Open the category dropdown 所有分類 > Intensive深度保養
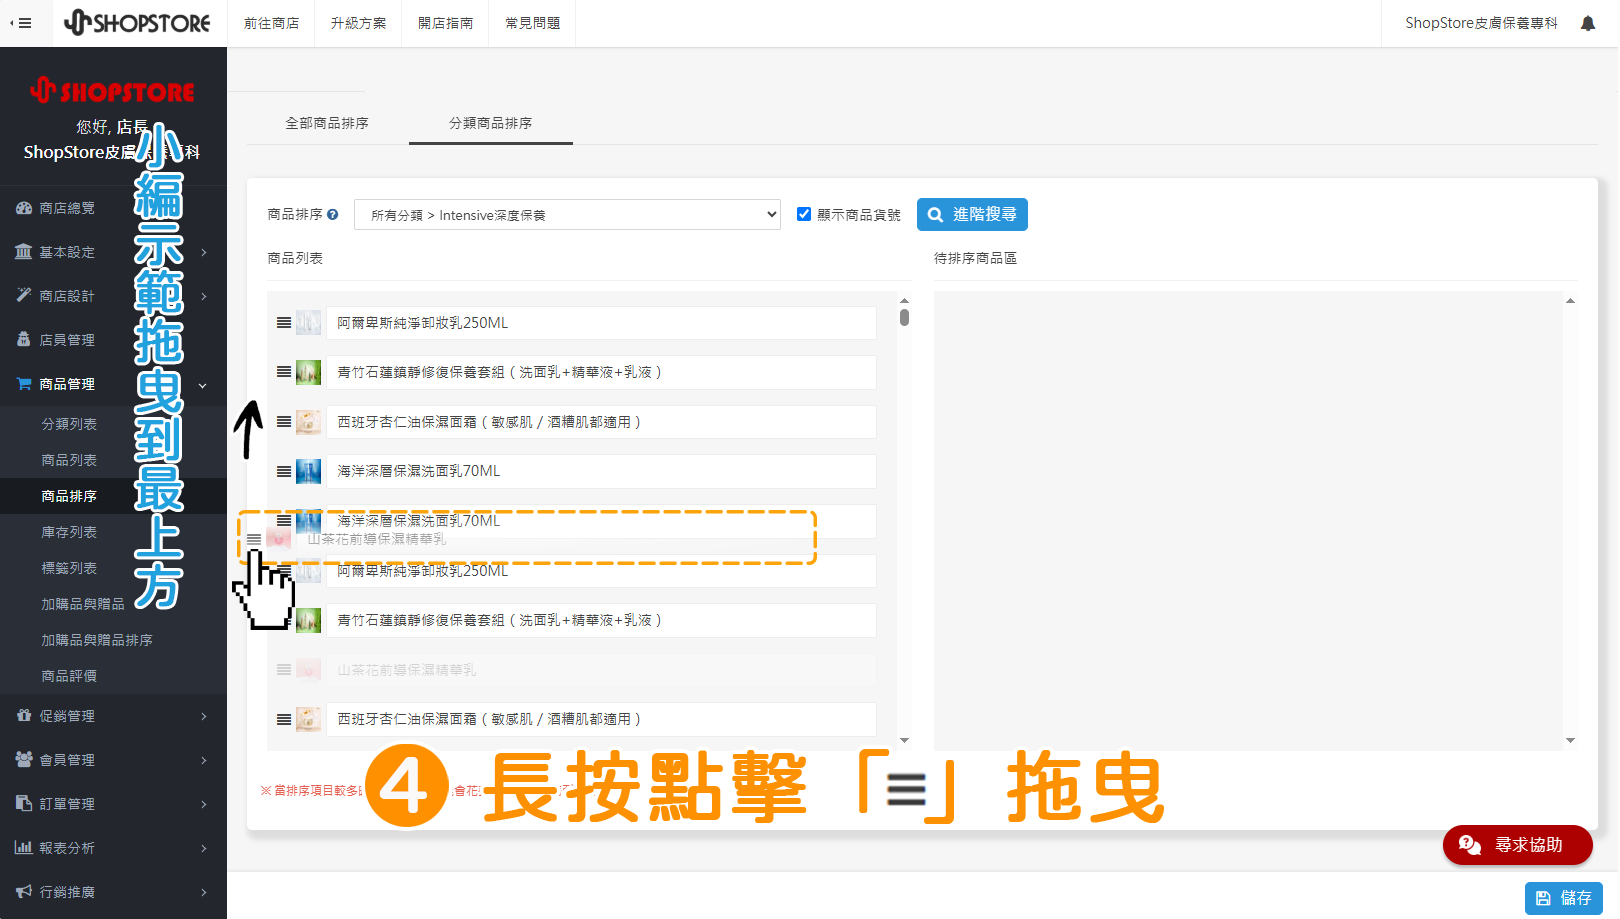This screenshot has width=1620, height=919. [567, 215]
